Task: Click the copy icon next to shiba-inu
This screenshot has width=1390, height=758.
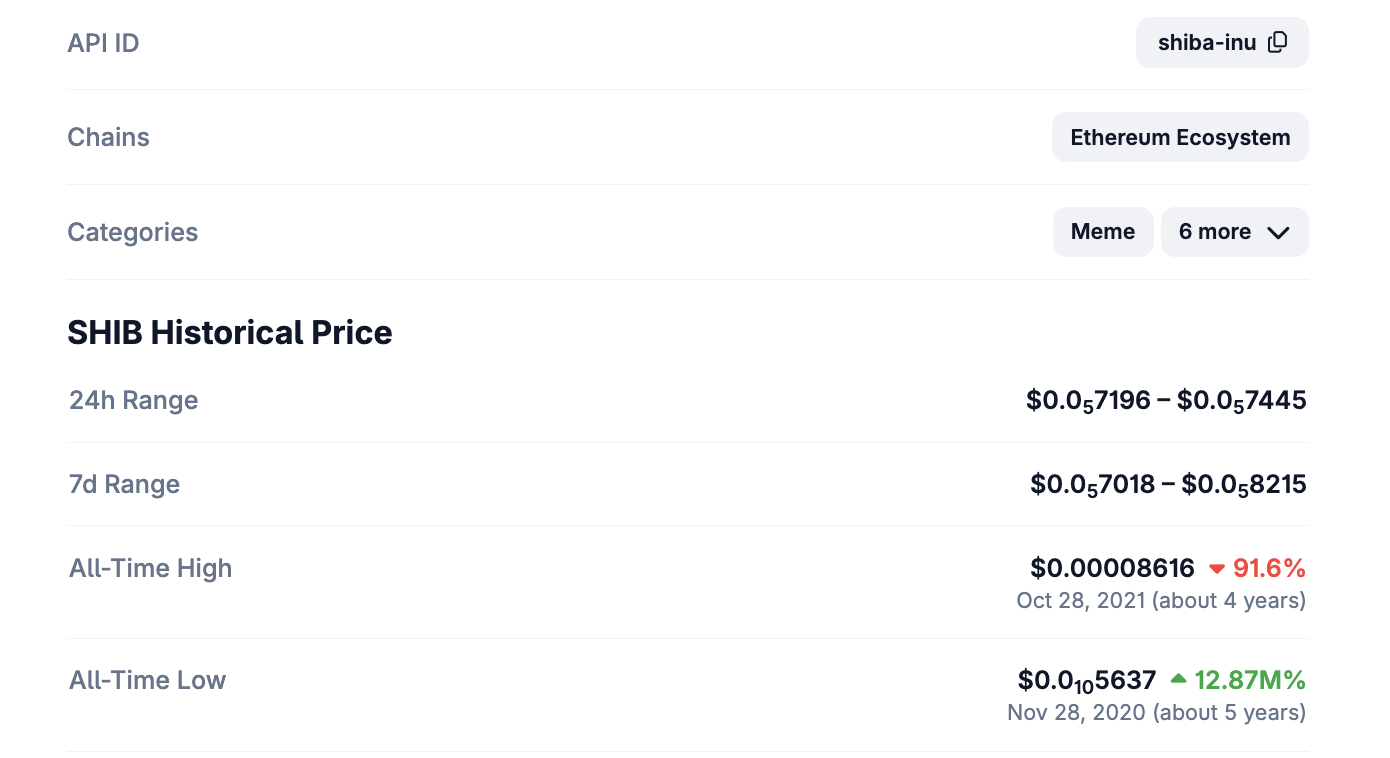Action: point(1277,42)
